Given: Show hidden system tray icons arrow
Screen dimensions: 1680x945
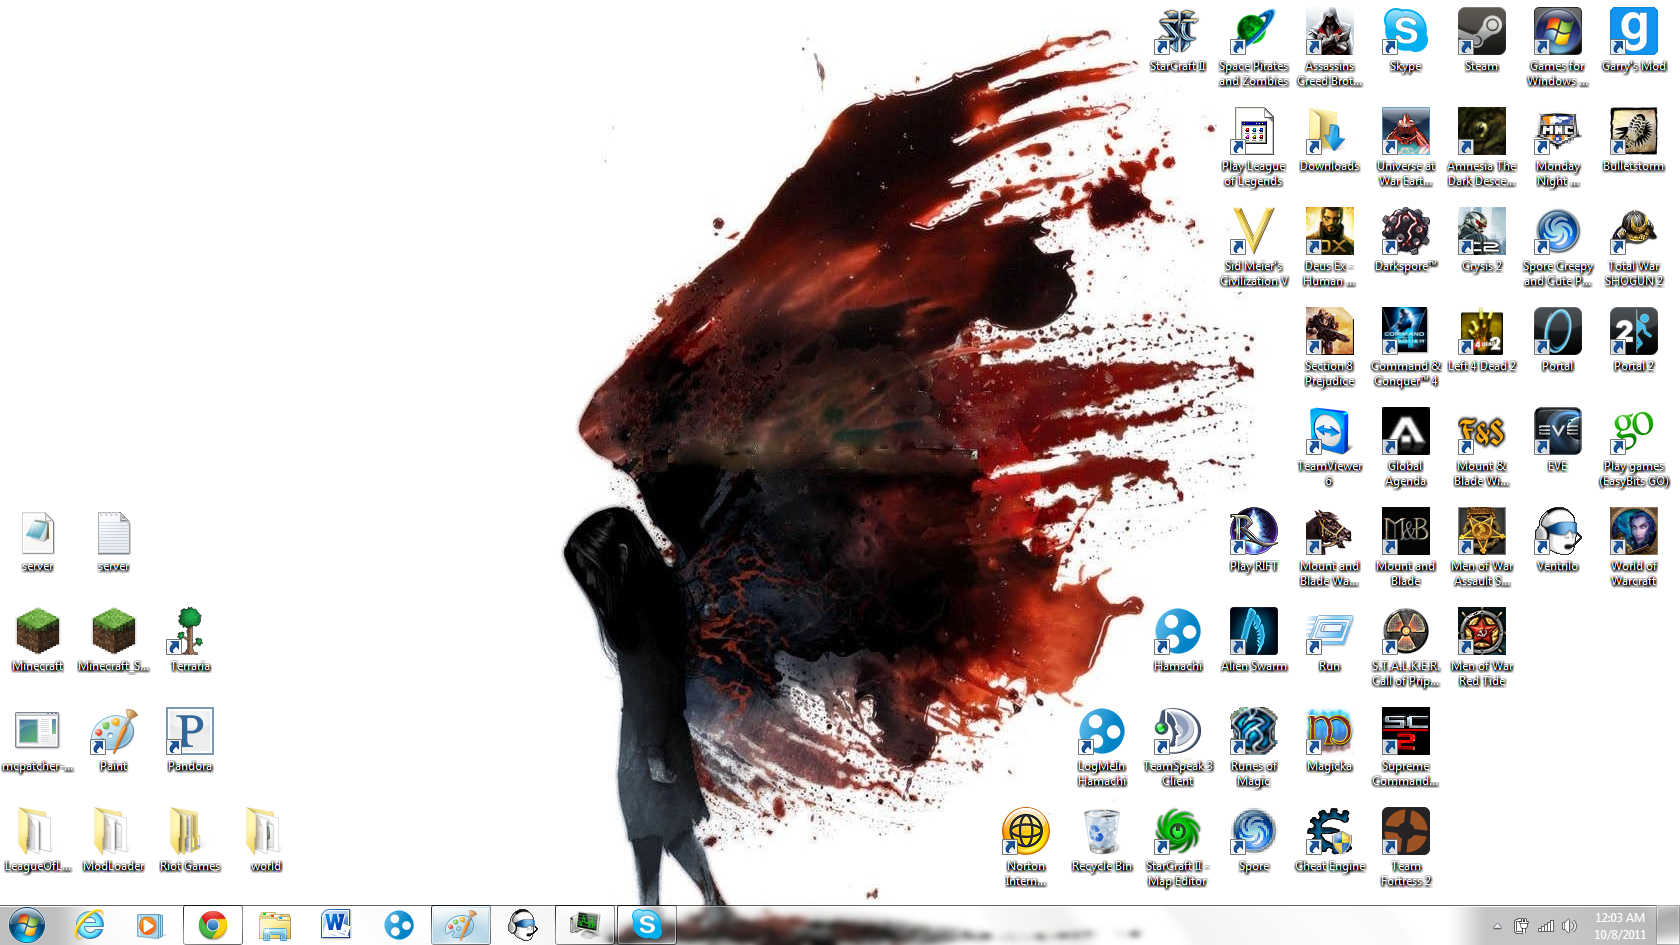Looking at the screenshot, I should [1497, 926].
